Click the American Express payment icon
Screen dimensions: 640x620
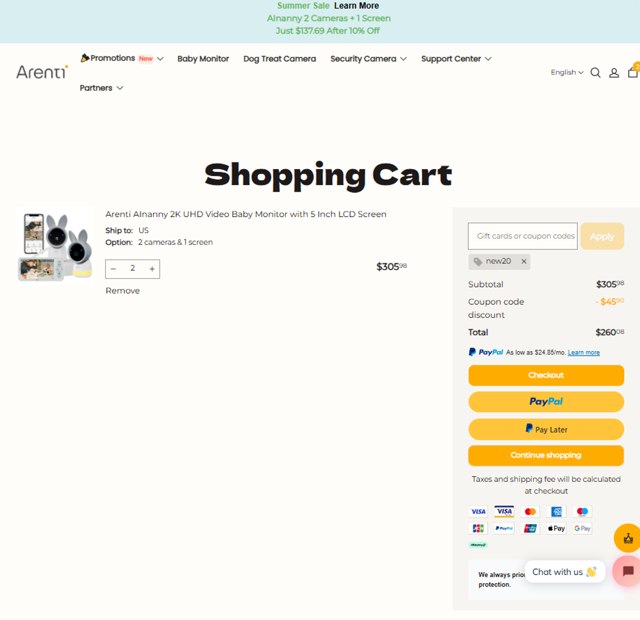coord(556,511)
